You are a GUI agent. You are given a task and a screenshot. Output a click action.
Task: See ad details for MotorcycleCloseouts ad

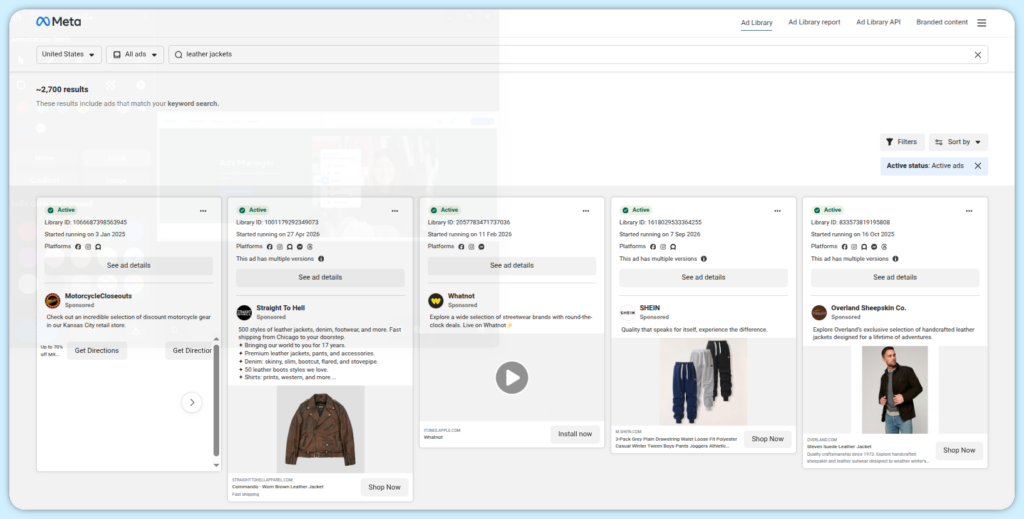pos(129,266)
